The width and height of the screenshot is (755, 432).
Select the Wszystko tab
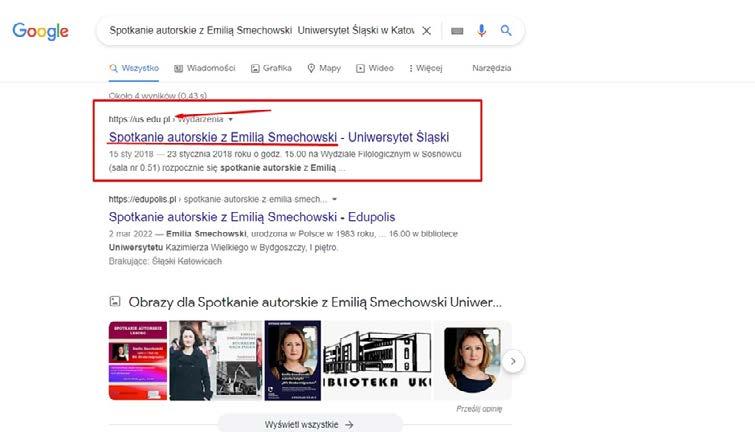tap(134, 68)
